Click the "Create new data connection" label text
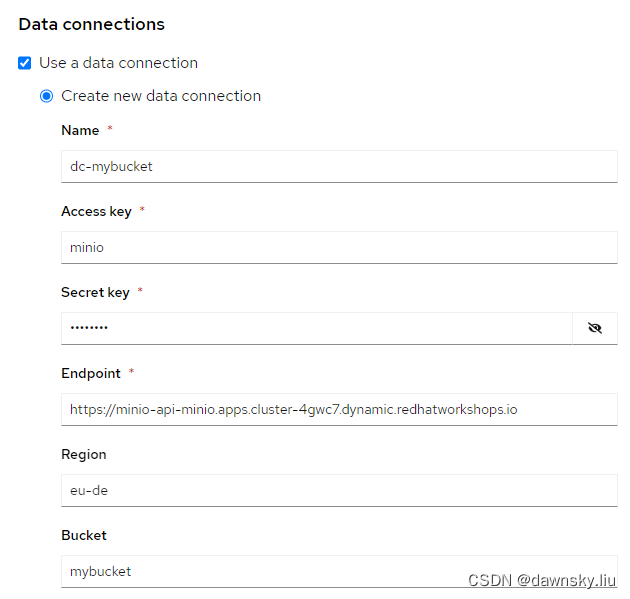This screenshot has width=630, height=599. (x=161, y=96)
